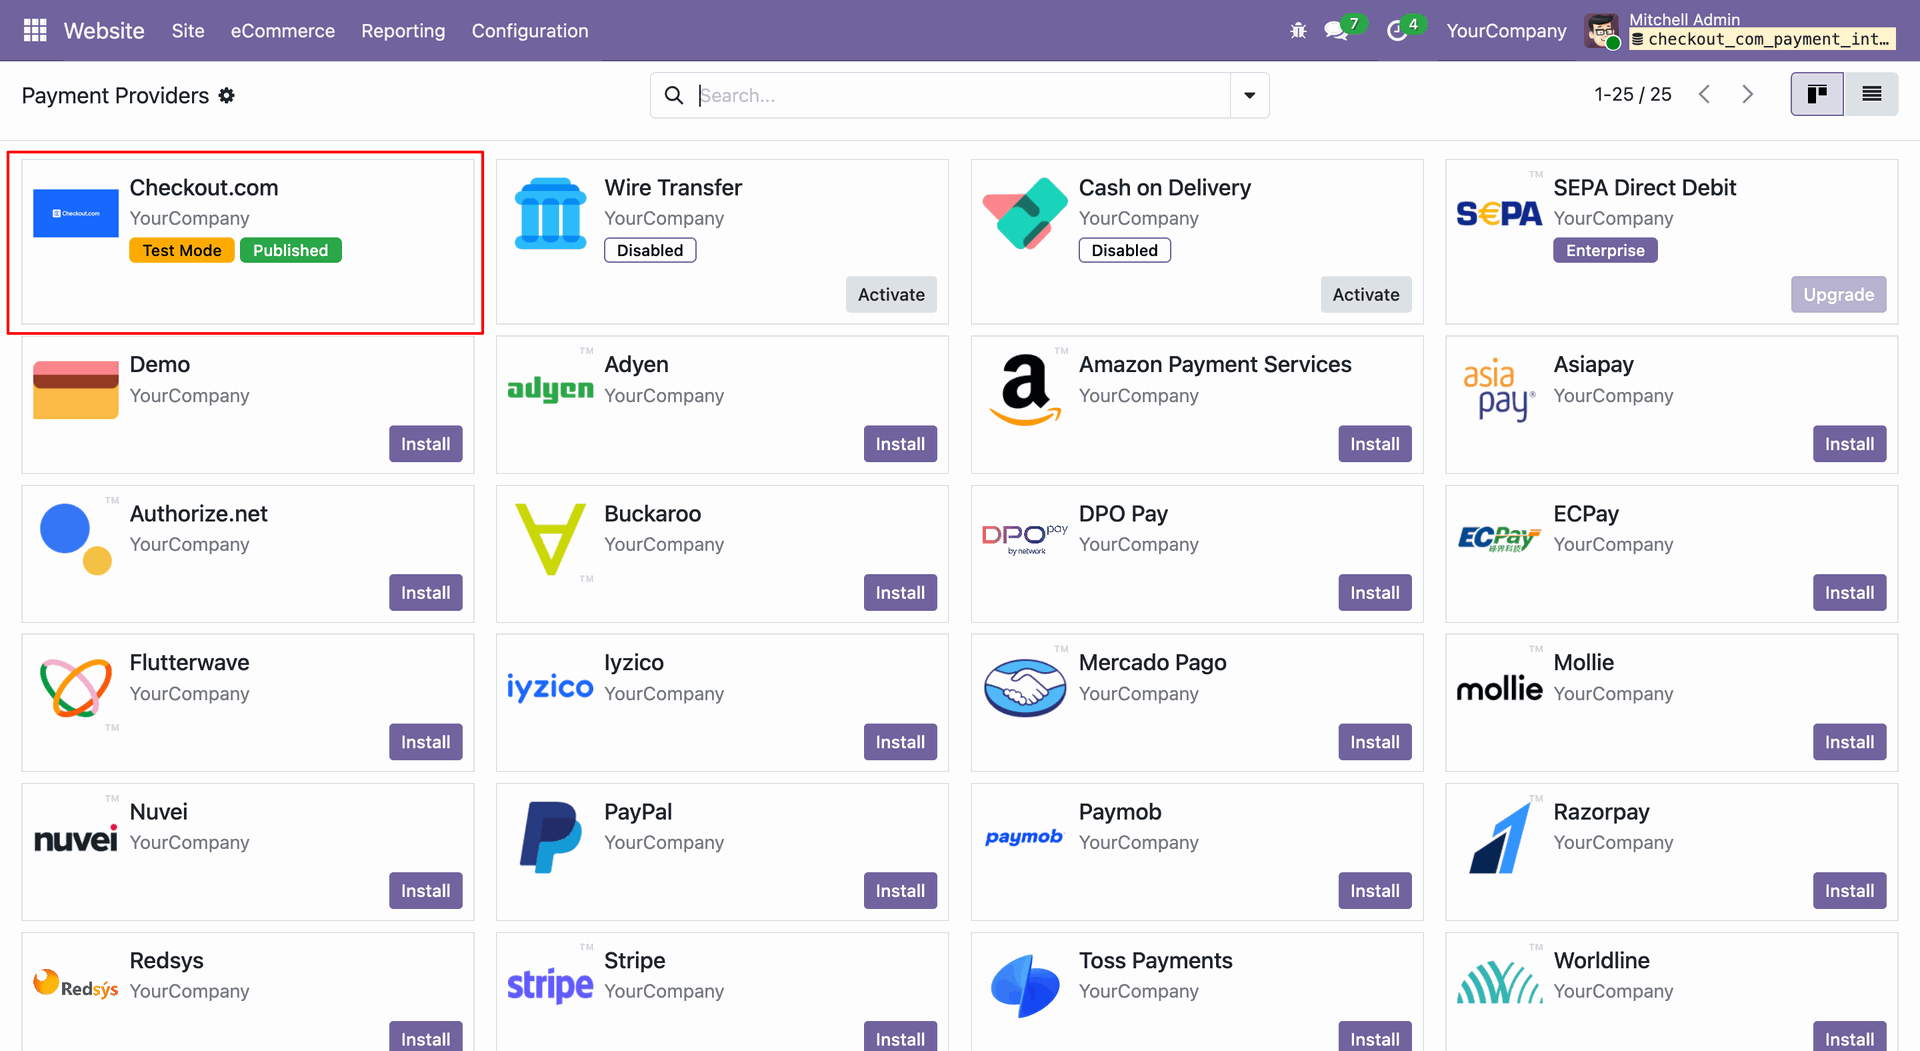Click the Demo card icon
The width and height of the screenshot is (1920, 1051).
tap(76, 390)
